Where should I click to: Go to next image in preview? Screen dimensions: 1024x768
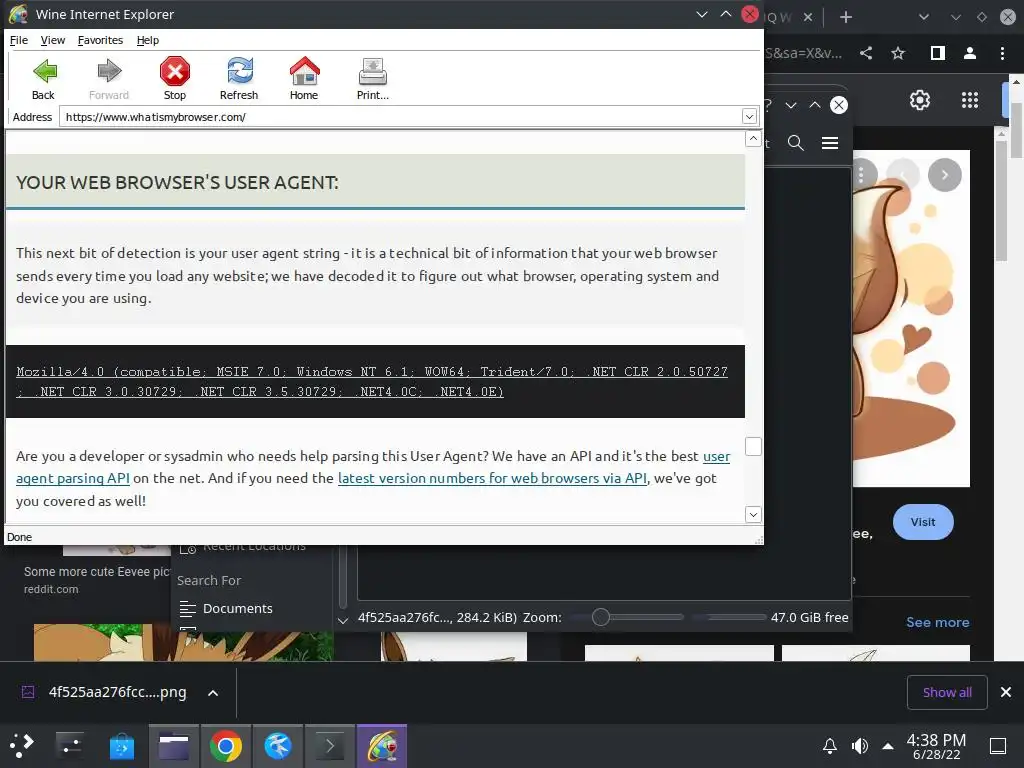pos(944,175)
